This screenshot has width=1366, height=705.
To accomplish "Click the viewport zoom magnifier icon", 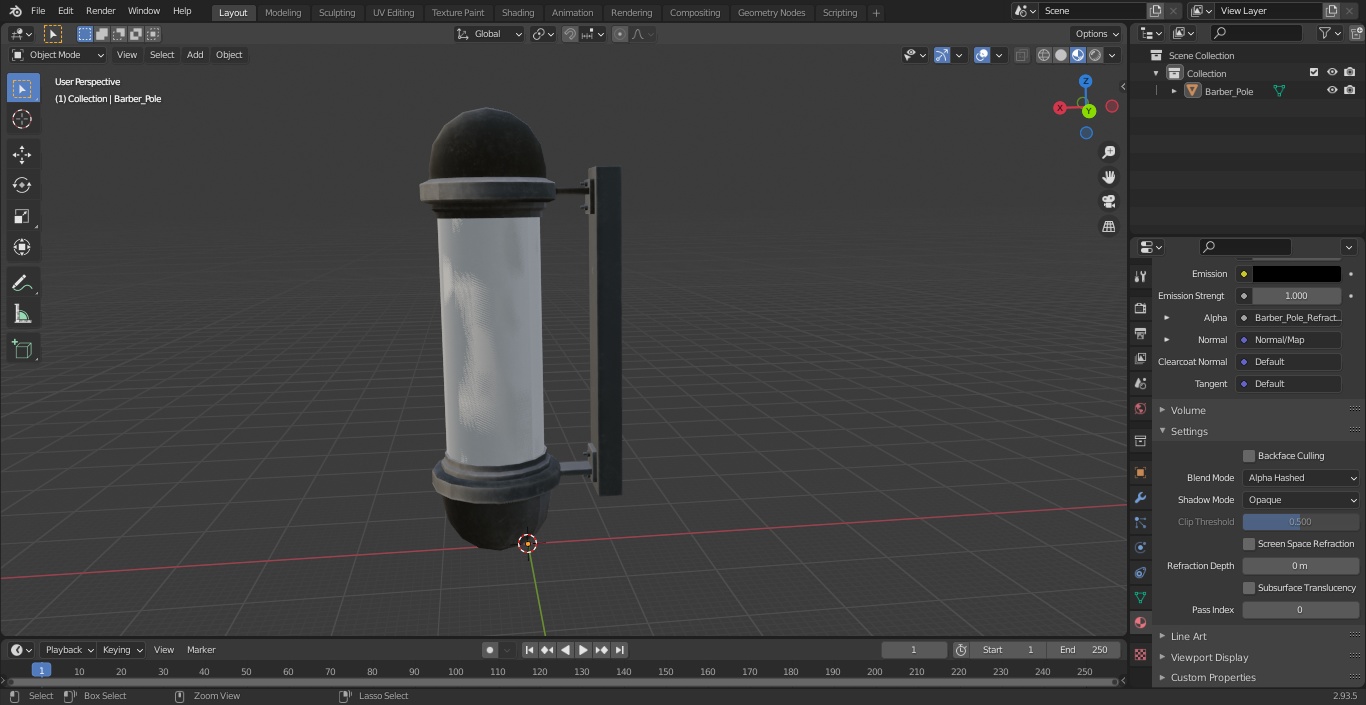I will (1109, 152).
